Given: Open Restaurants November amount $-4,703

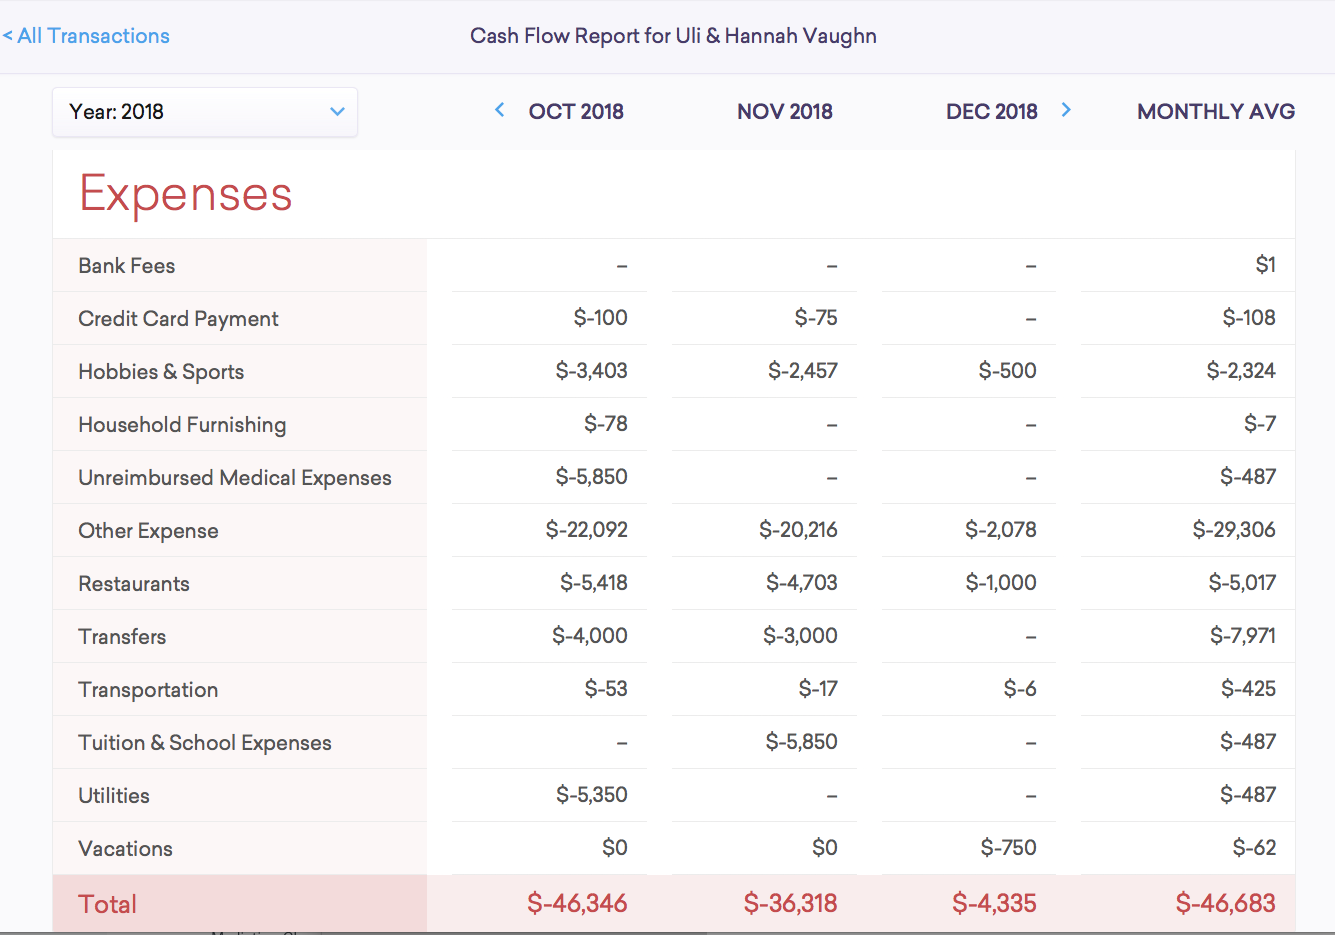Looking at the screenshot, I should point(802,583).
